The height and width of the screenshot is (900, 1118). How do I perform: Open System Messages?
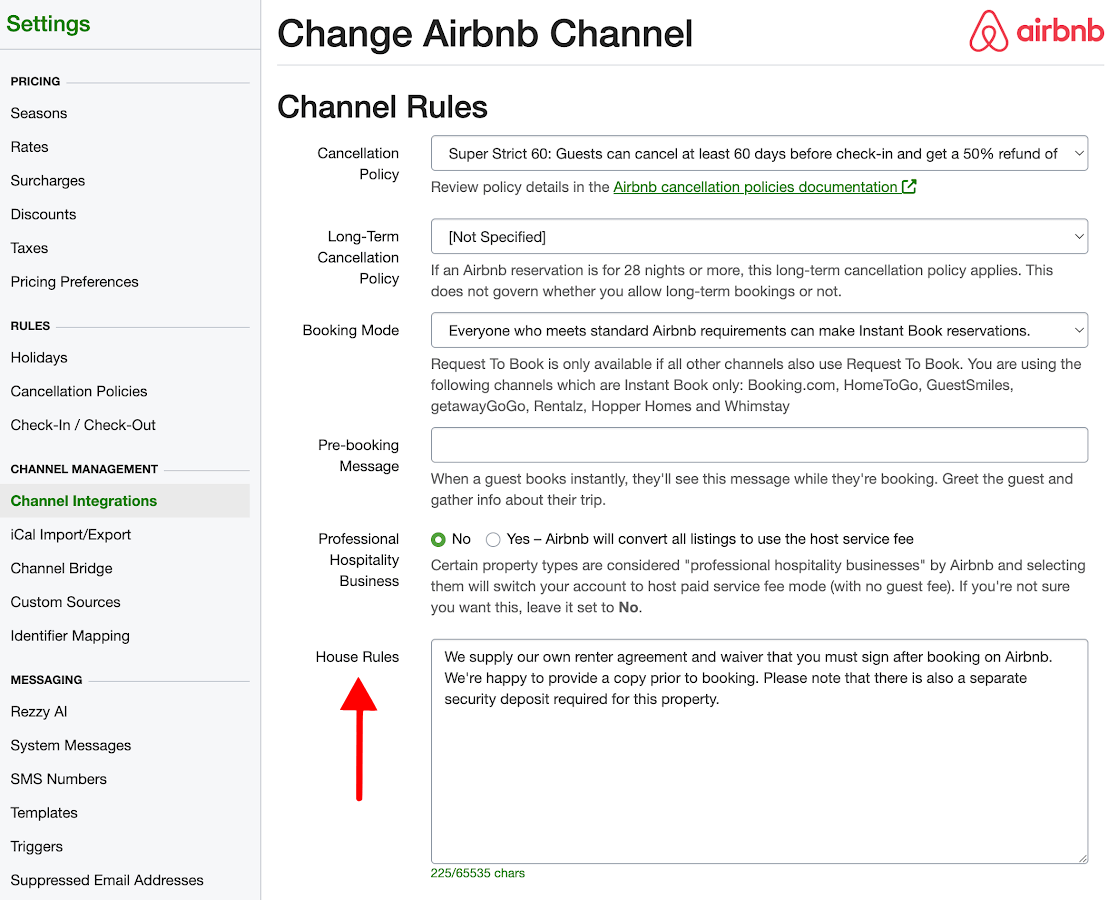(x=71, y=745)
